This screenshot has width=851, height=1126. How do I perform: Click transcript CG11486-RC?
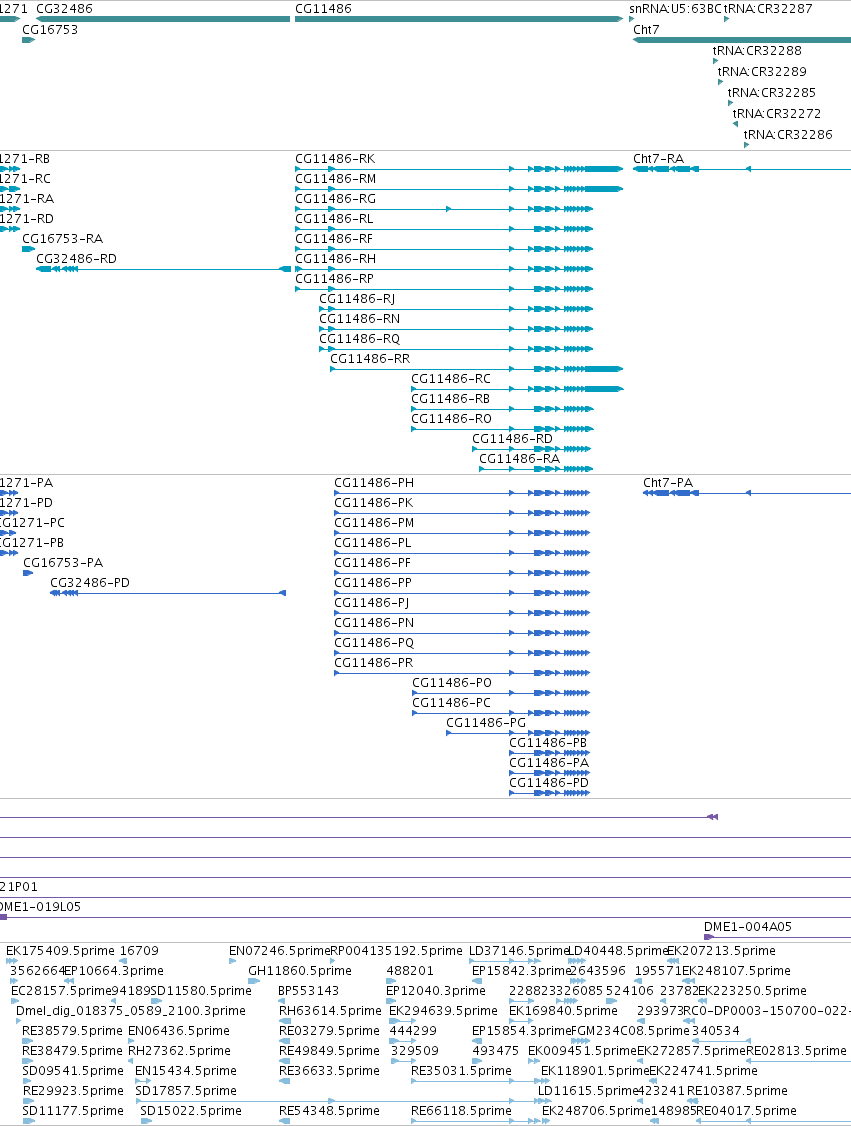click(x=517, y=389)
